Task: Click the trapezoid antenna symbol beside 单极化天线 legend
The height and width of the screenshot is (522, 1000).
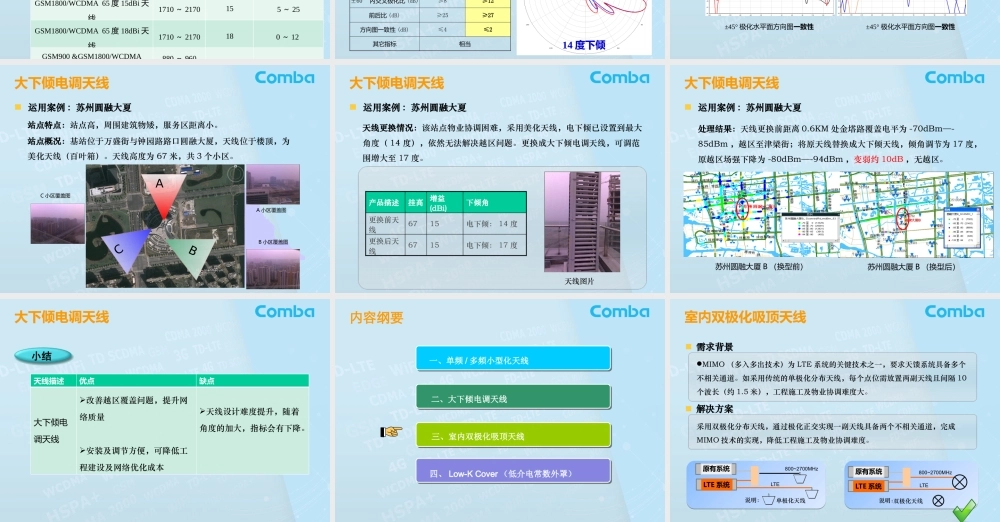Action: pos(768,500)
